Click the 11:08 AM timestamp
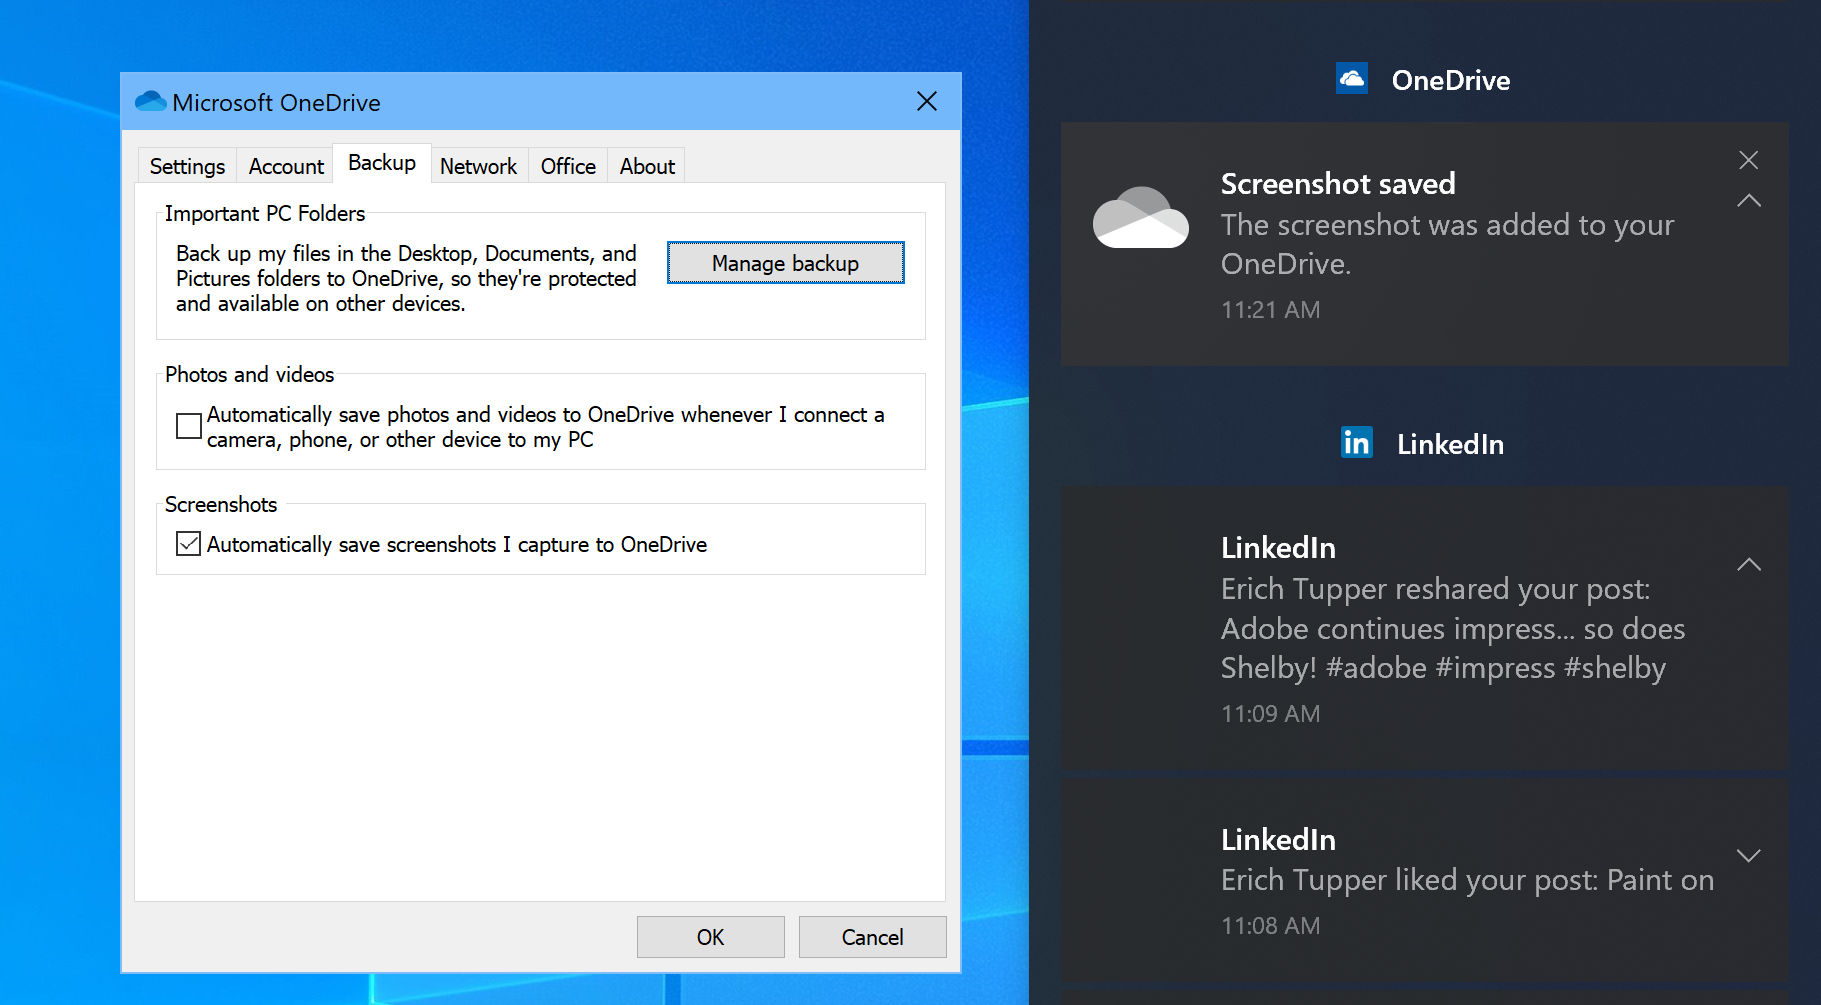The height and width of the screenshot is (1005, 1821). 1270,926
